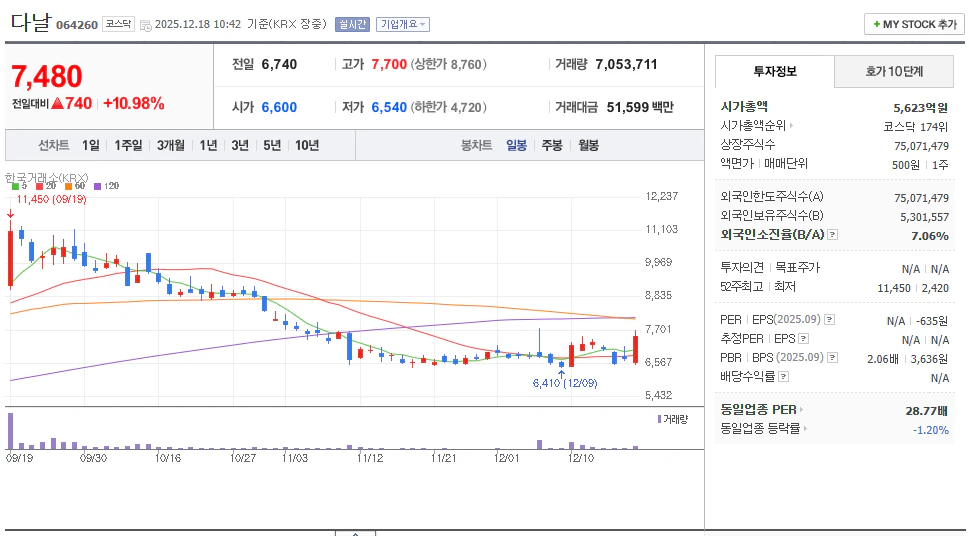Click the 거래량 value 7,053,711
This screenshot has height=536, width=969.
pos(626,64)
